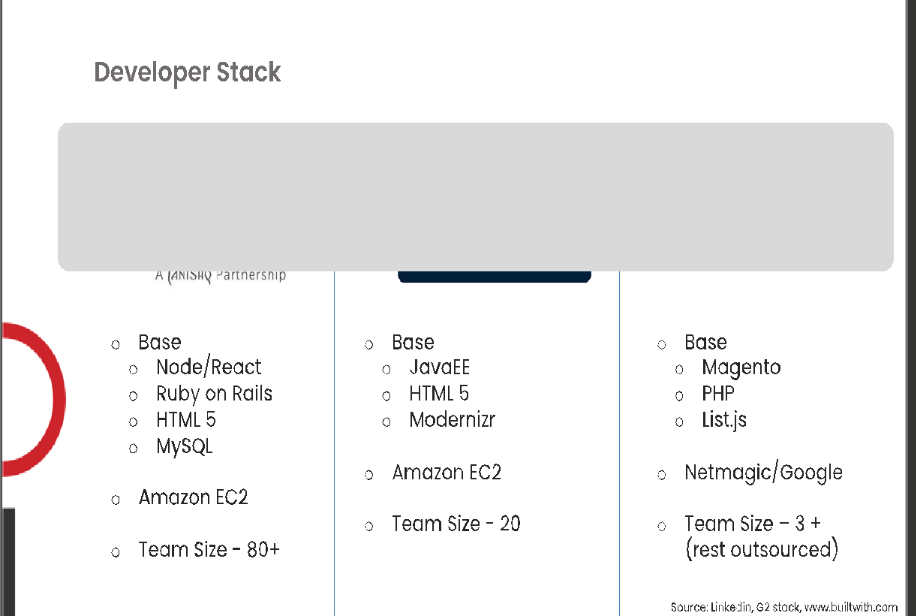916x616 pixels.
Task: Select the Ruby on Rails text
Action: (214, 393)
